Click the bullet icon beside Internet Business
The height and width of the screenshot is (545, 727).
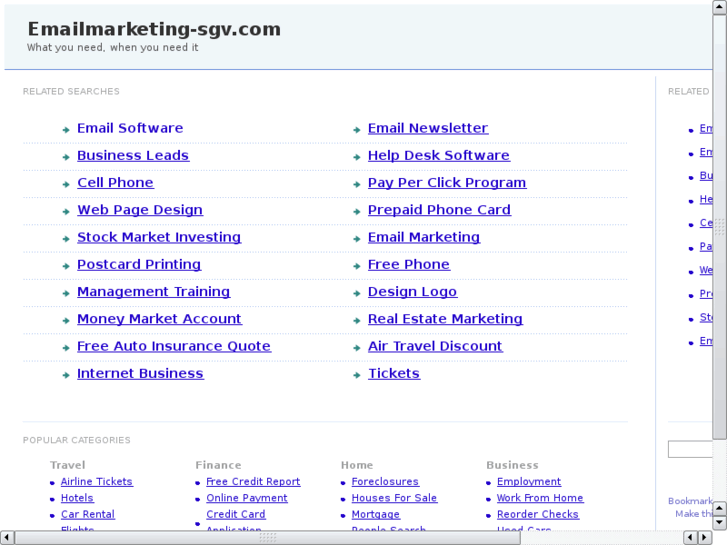[65, 374]
